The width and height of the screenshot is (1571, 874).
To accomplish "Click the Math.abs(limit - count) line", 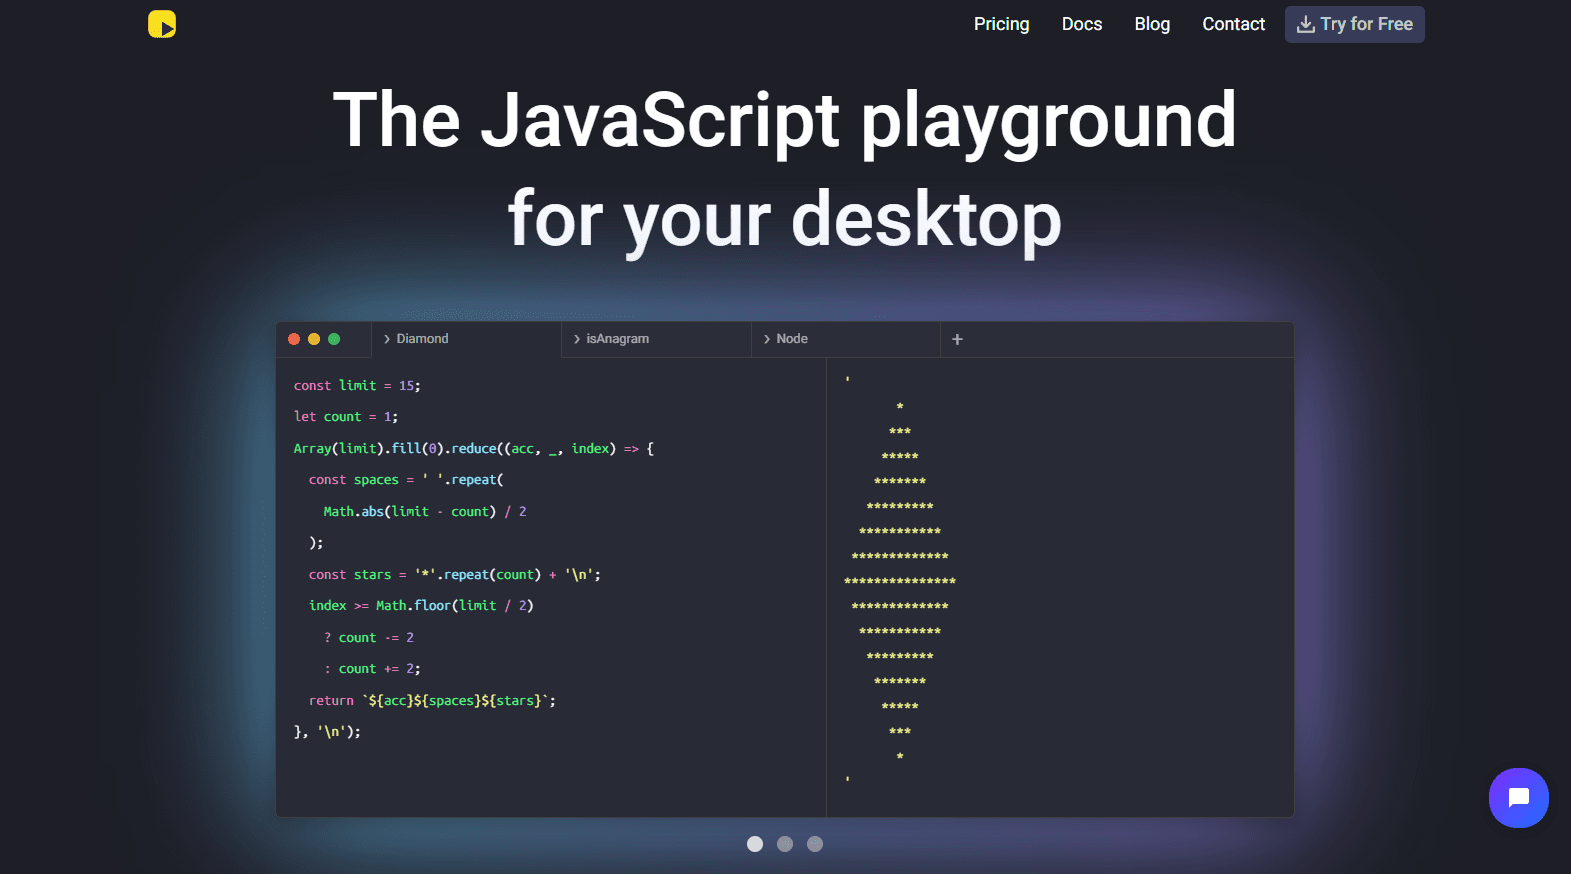I will (x=425, y=511).
